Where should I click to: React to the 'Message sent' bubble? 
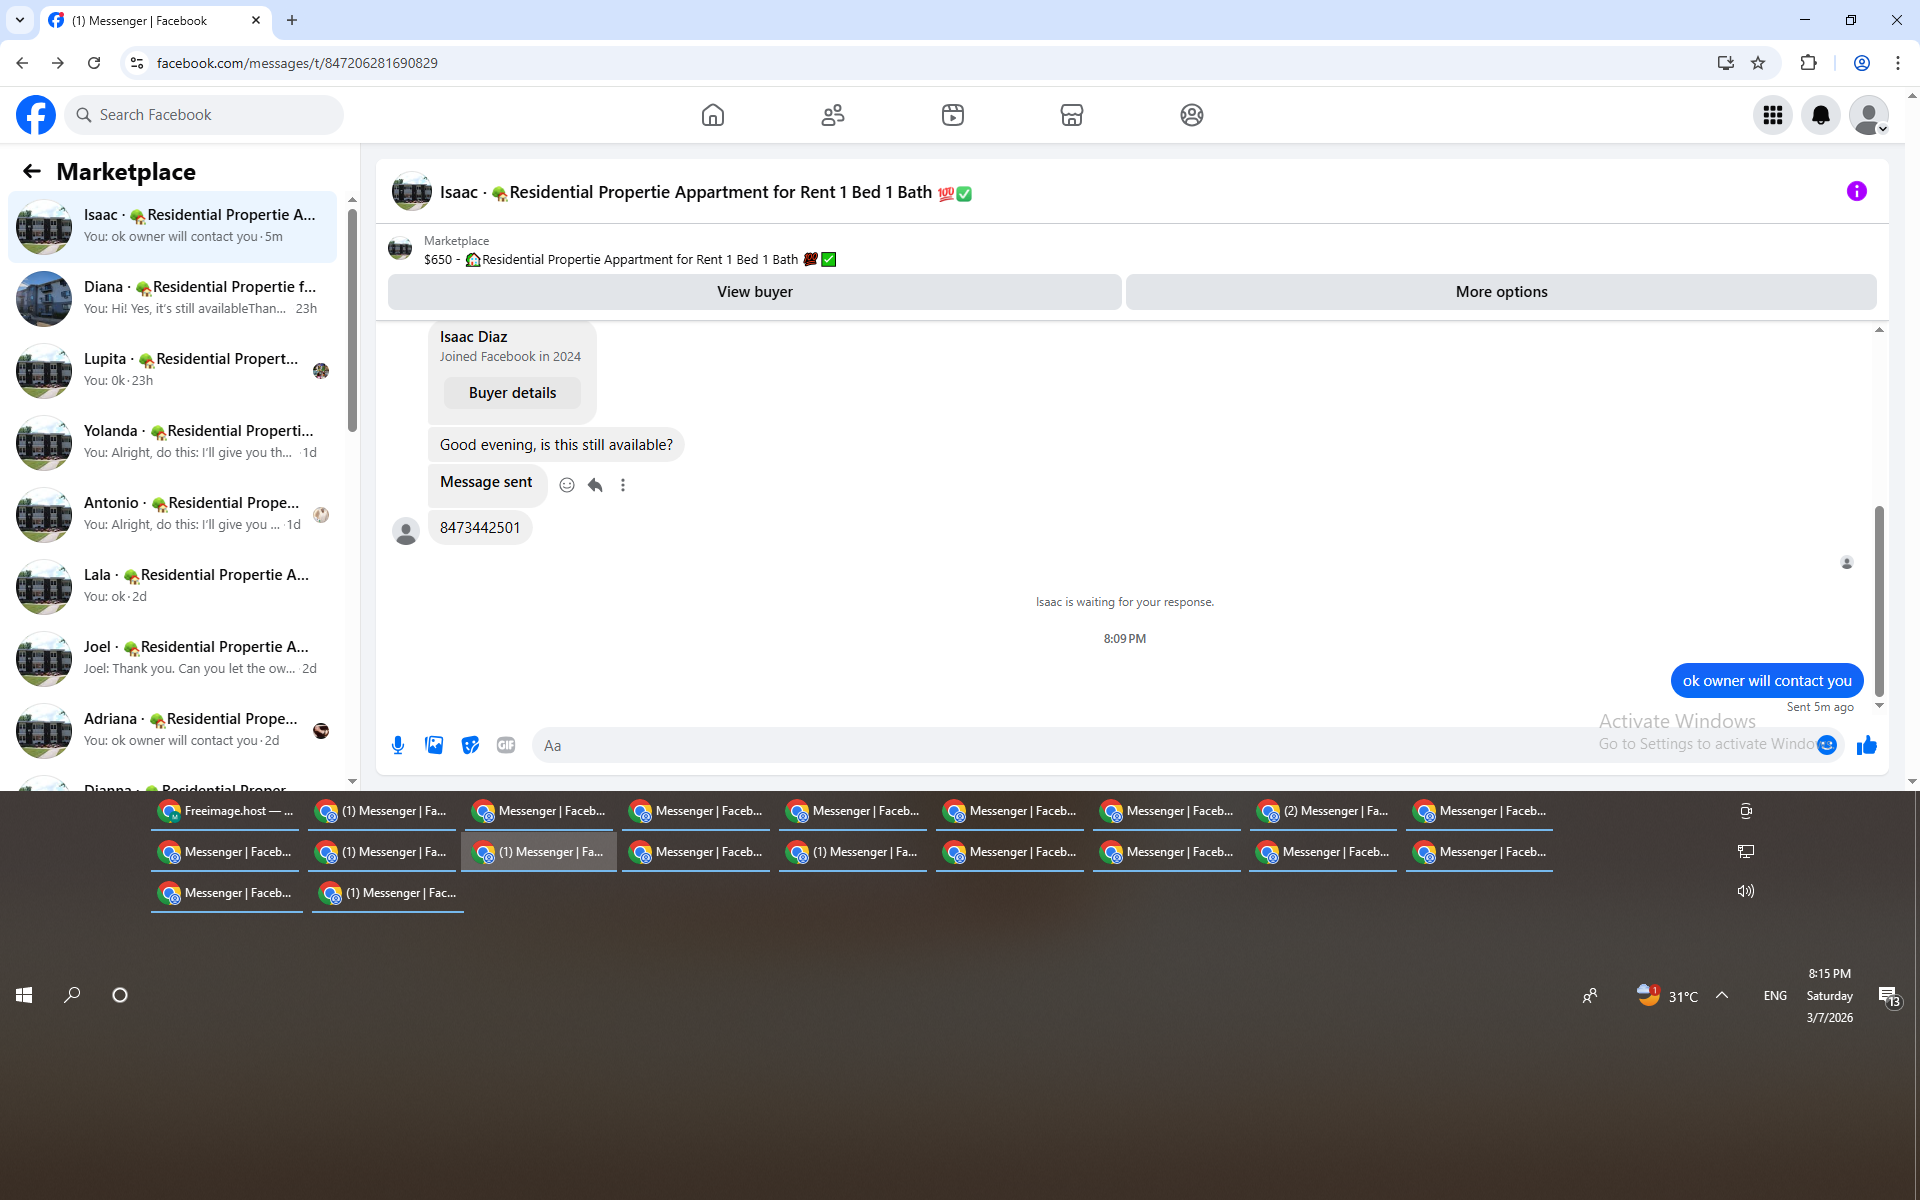567,485
